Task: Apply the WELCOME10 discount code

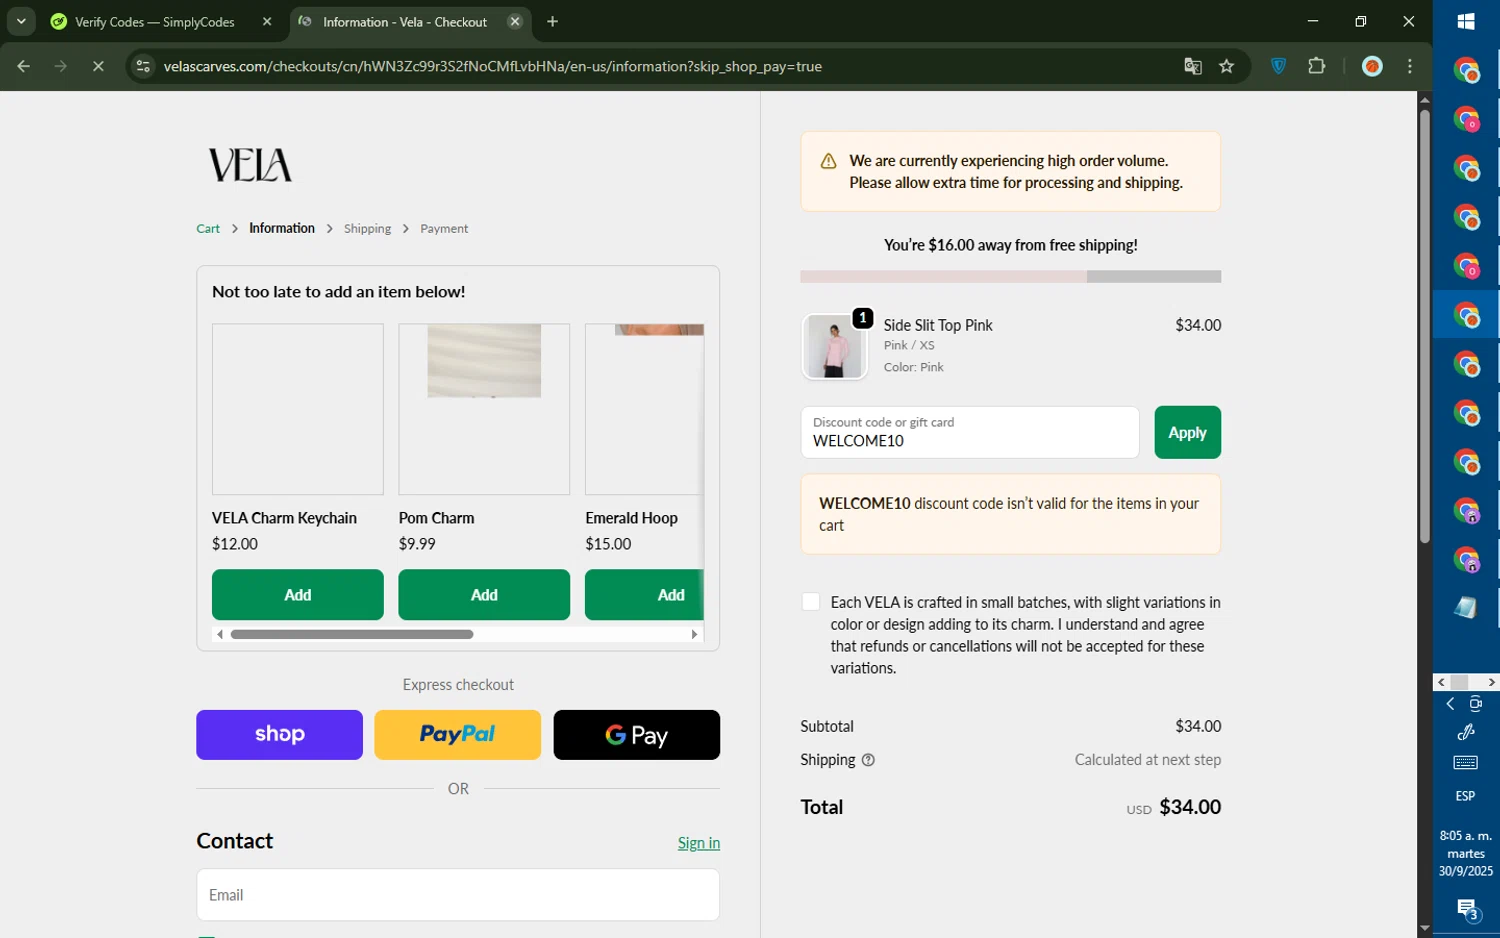Action: tap(1187, 432)
